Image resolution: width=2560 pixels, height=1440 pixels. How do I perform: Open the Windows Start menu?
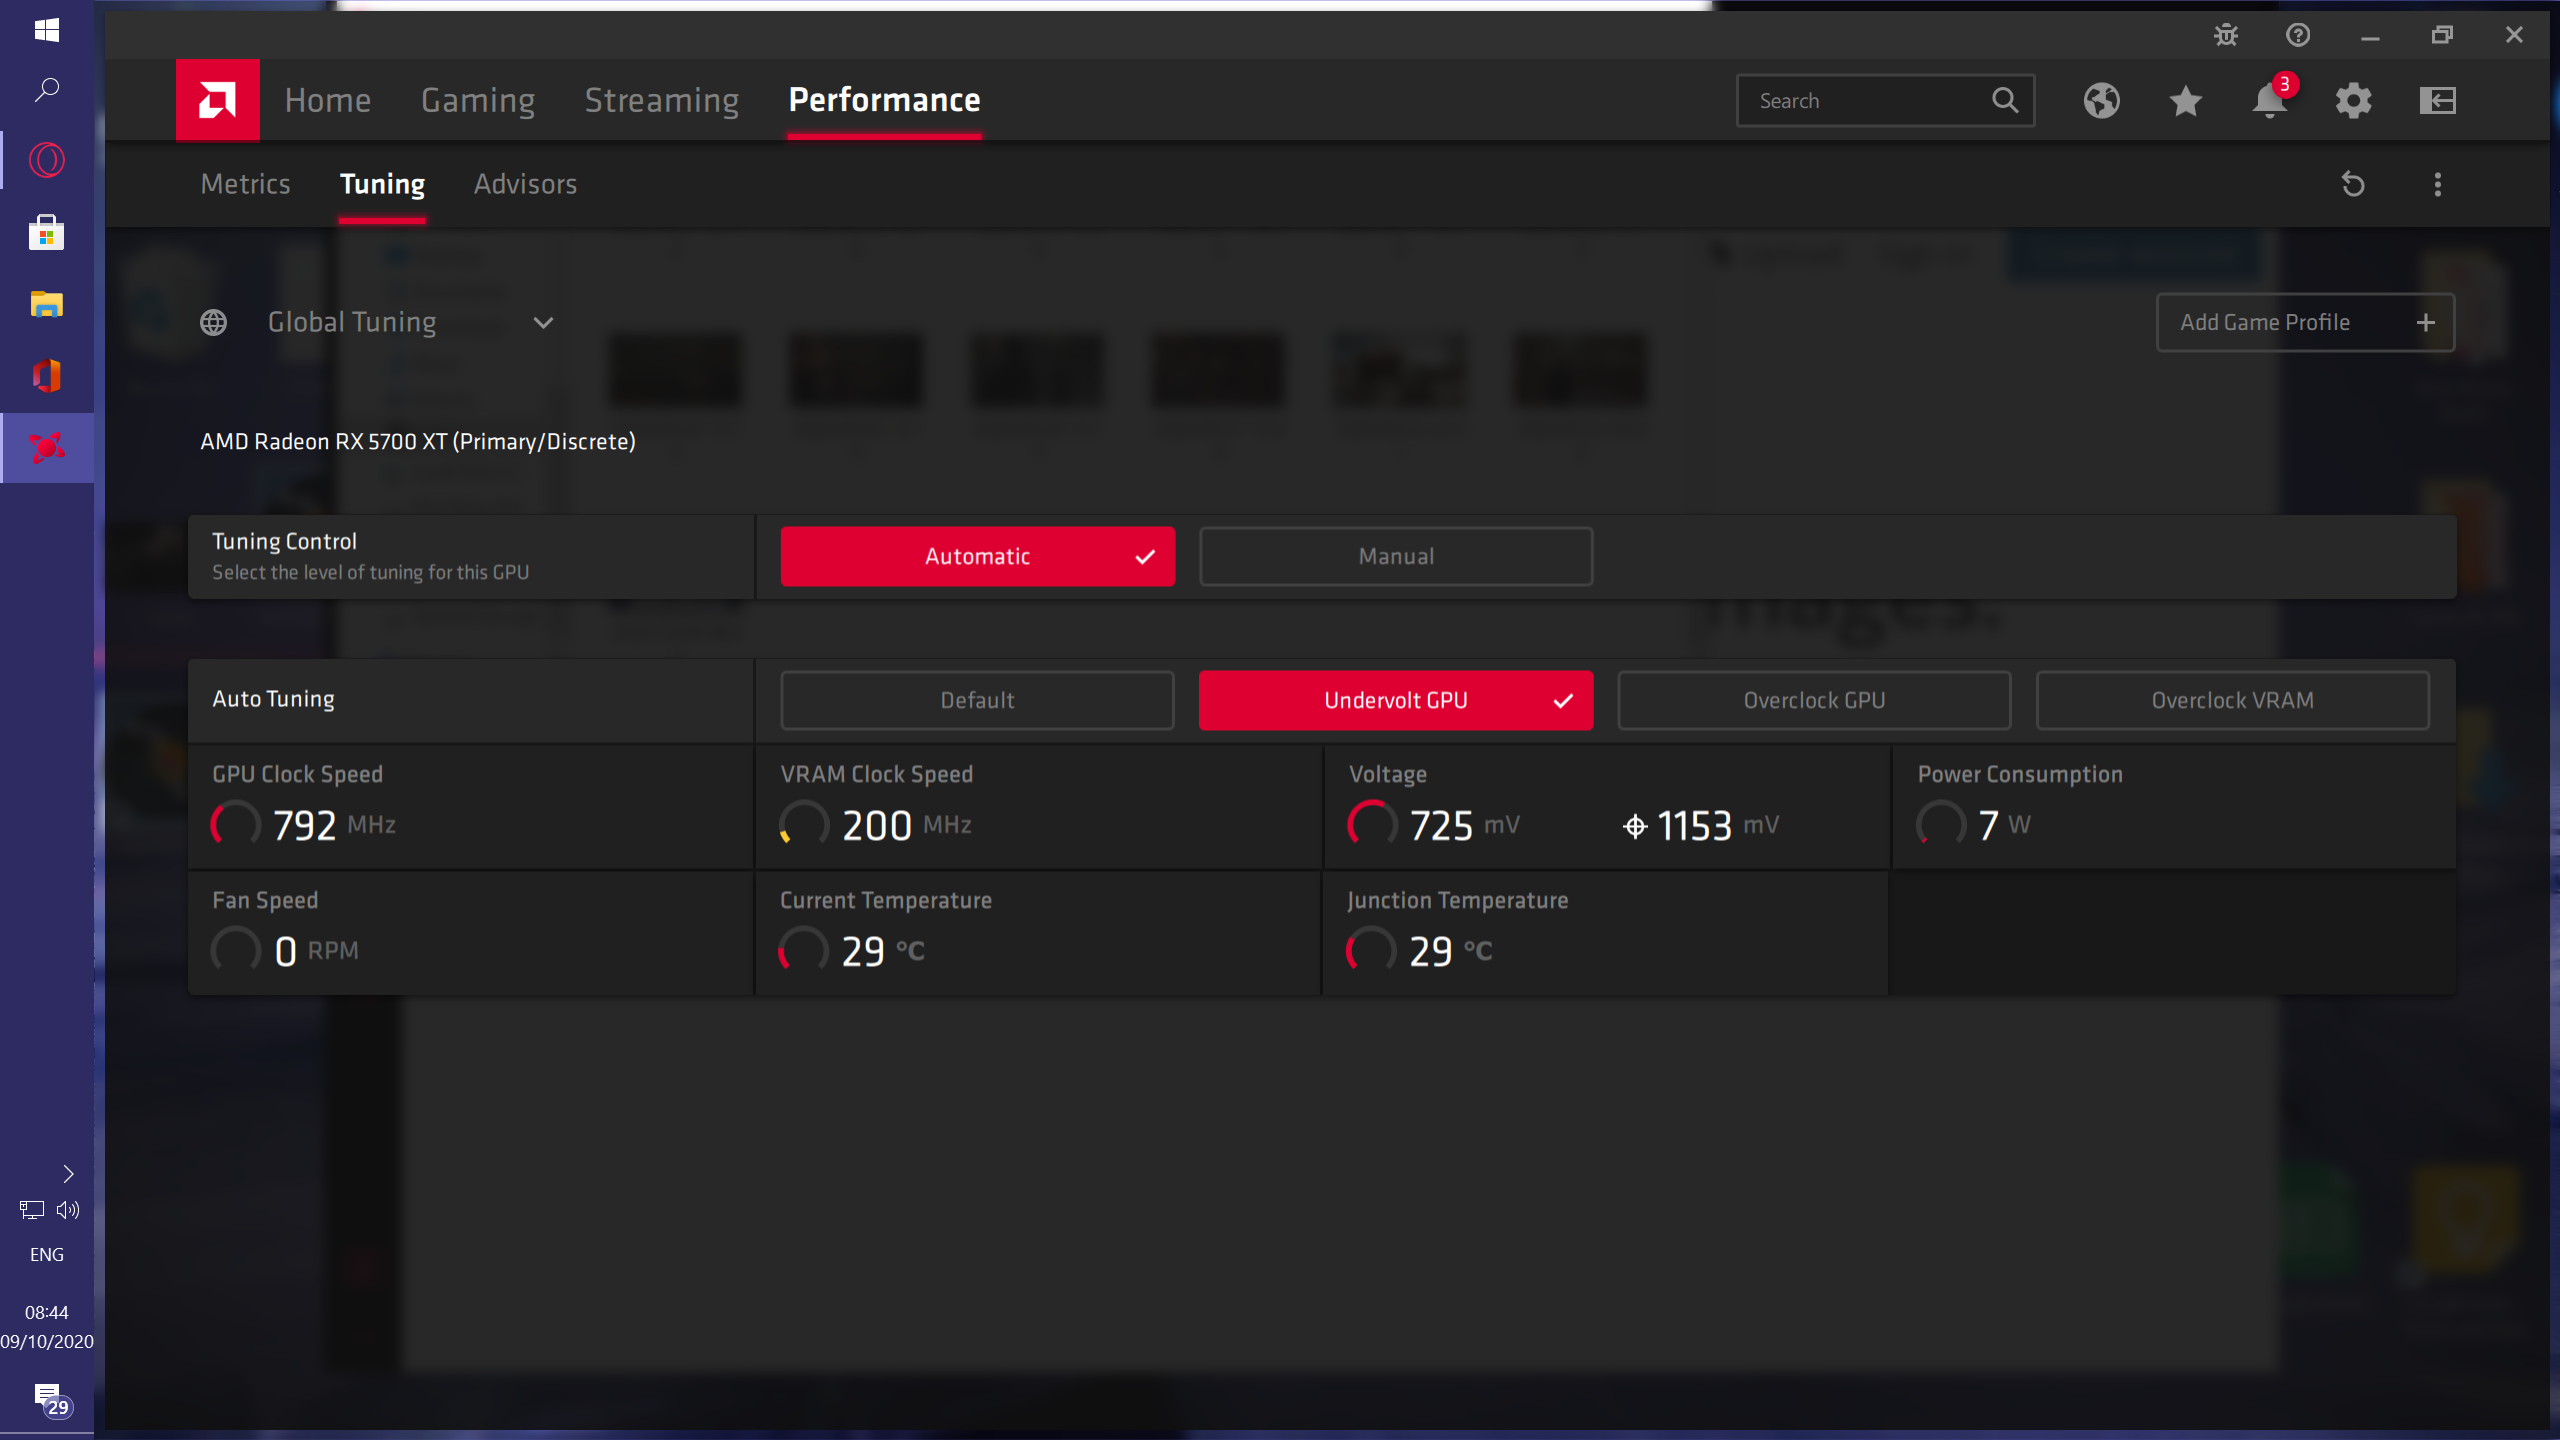47,30
